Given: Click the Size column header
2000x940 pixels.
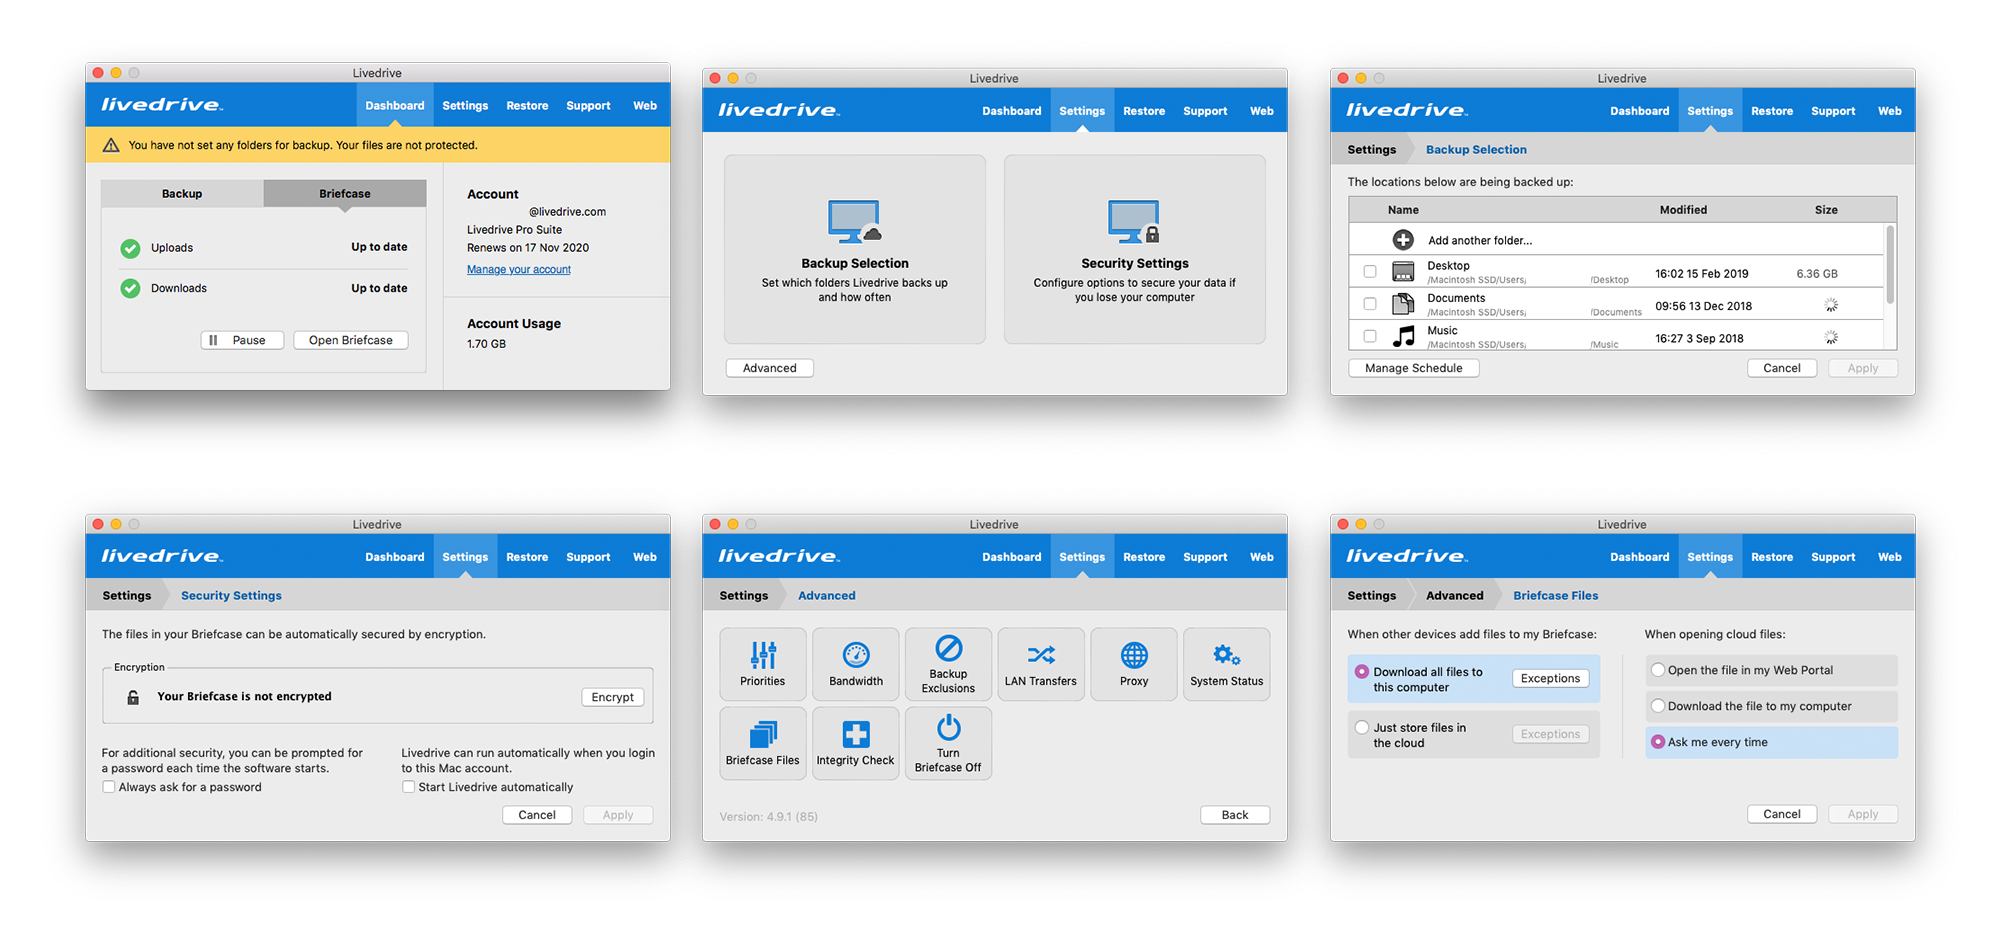Looking at the screenshot, I should point(1826,210).
